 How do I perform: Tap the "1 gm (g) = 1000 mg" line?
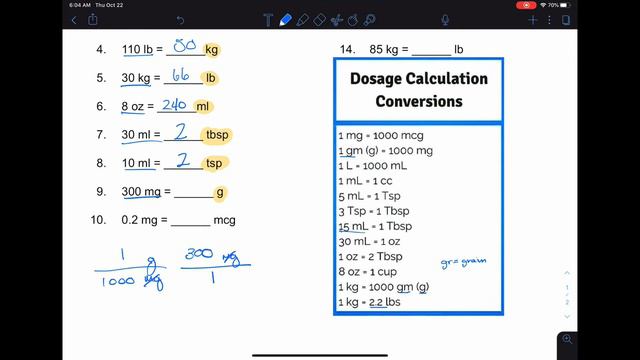click(385, 151)
